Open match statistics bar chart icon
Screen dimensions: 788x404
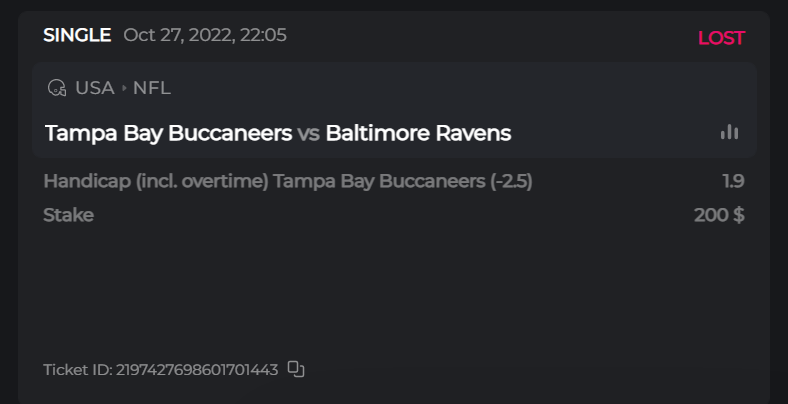coord(729,132)
